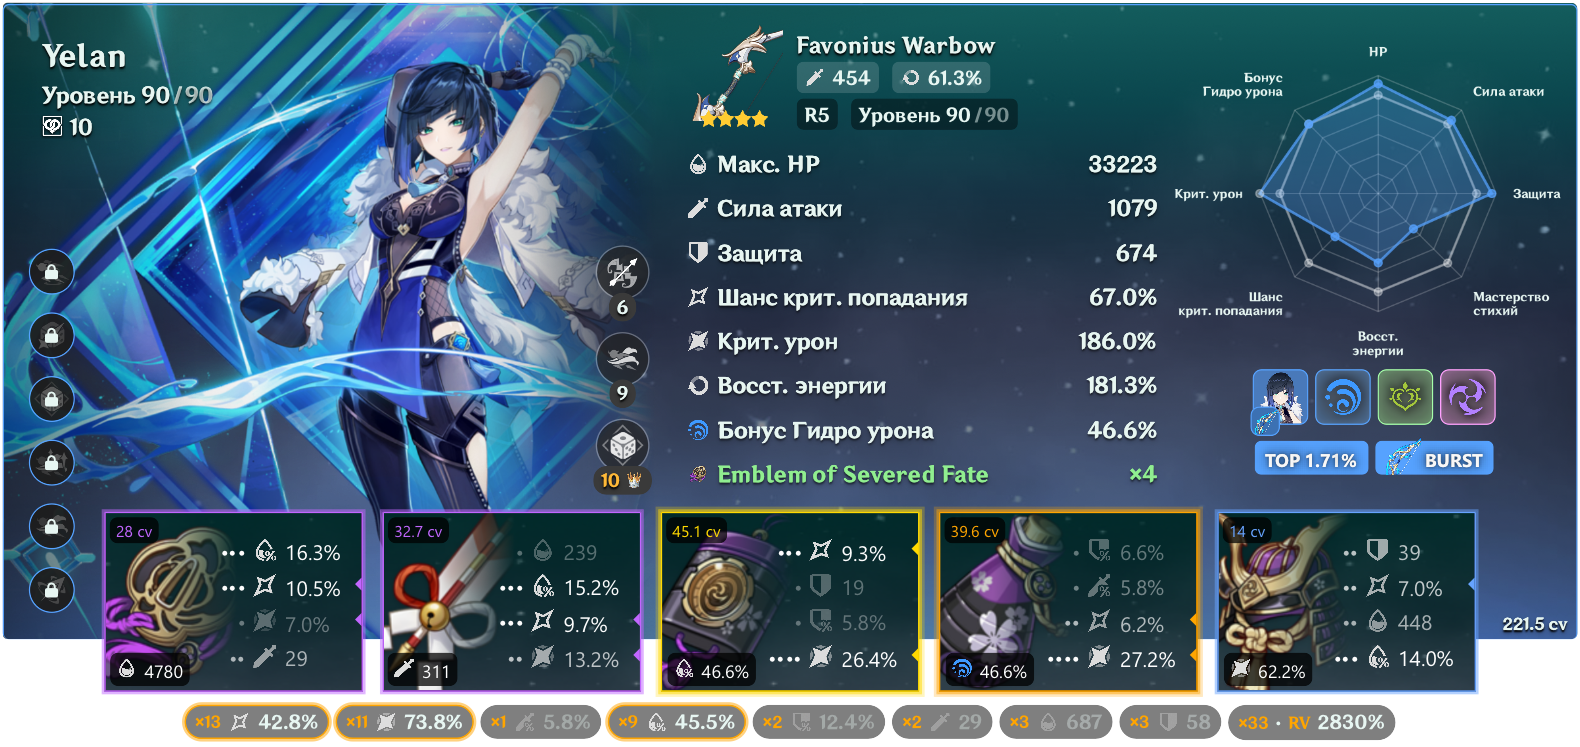Toggle the crit damage 73.8% substat filter
The height and width of the screenshot is (747, 1580).
404,722
